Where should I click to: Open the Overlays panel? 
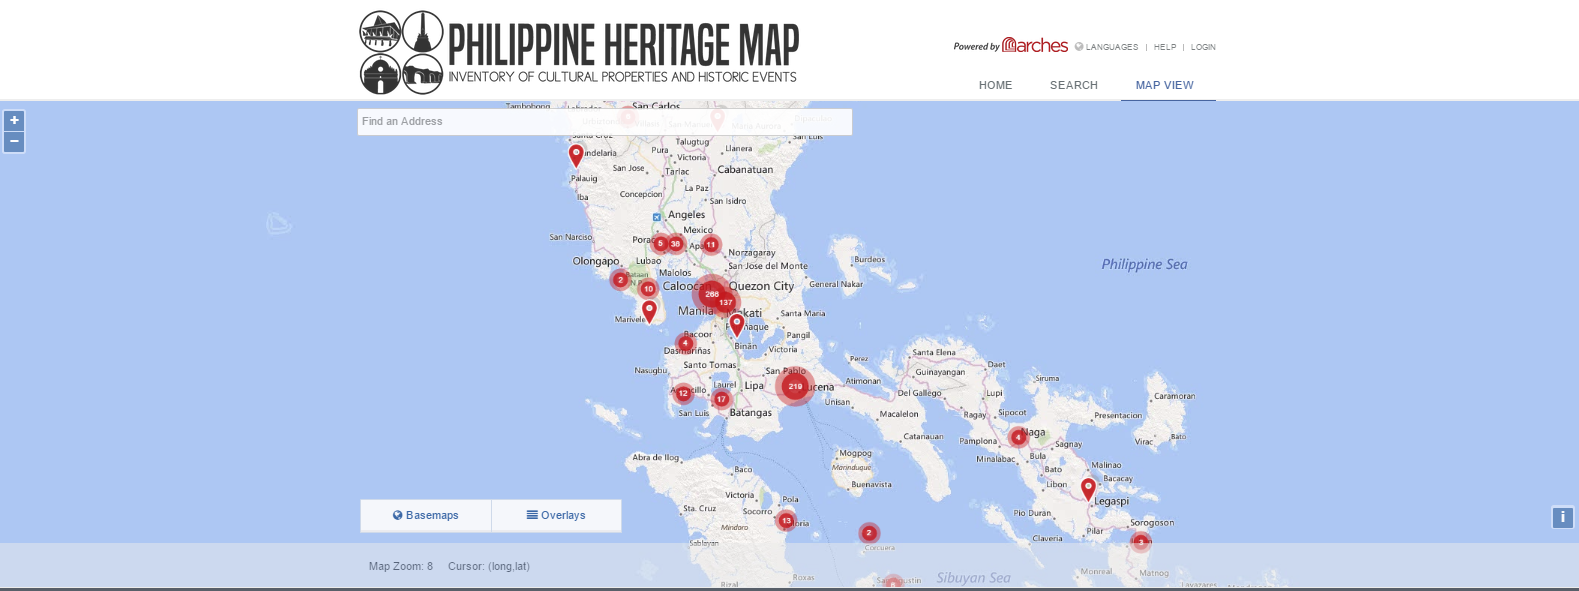click(556, 515)
